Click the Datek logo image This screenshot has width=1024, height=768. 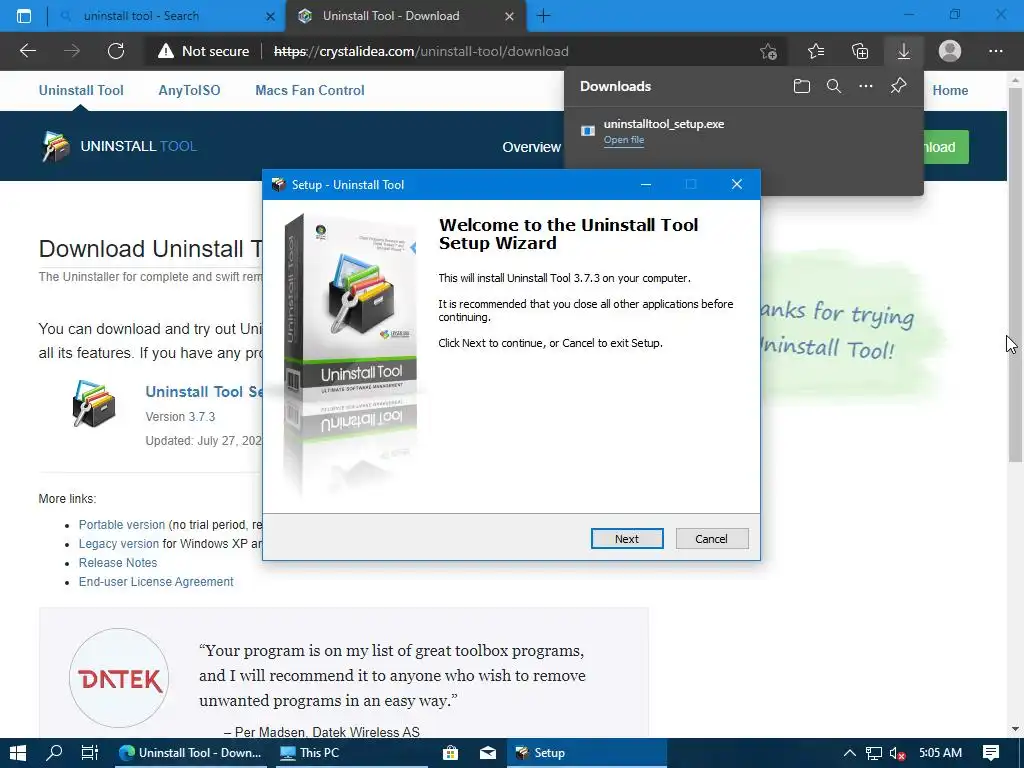click(119, 678)
